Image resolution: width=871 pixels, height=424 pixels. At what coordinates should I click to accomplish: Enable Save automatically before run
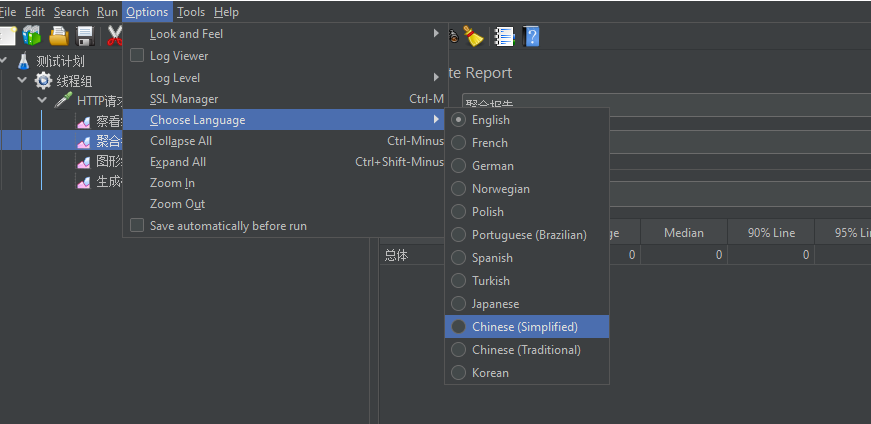coord(137,226)
